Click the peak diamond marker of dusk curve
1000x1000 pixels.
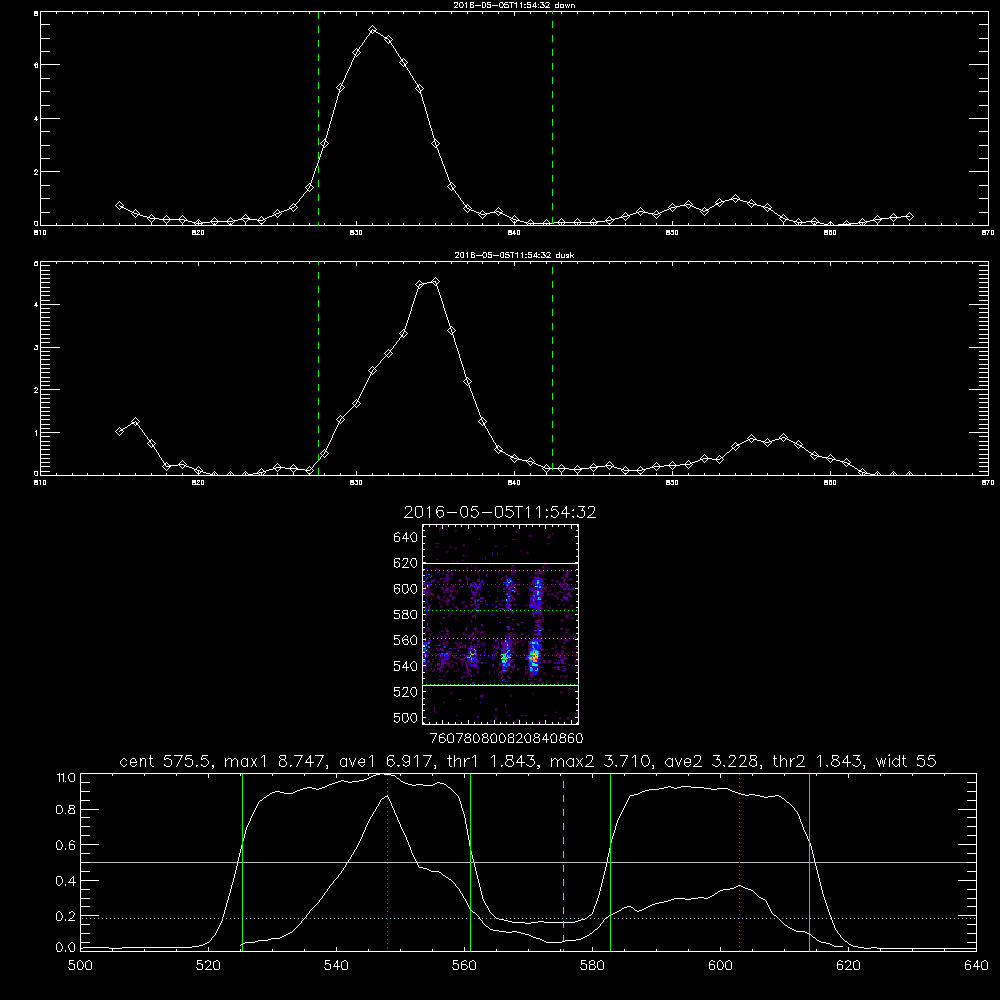pyautogui.click(x=436, y=281)
